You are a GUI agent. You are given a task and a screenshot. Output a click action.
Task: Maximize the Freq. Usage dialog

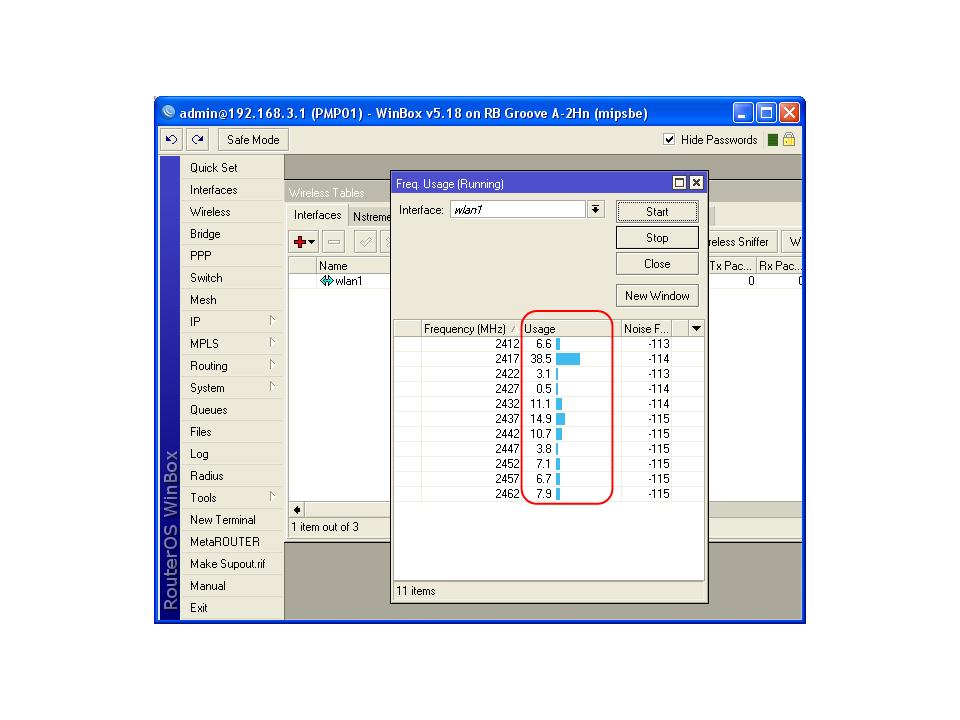(x=679, y=182)
